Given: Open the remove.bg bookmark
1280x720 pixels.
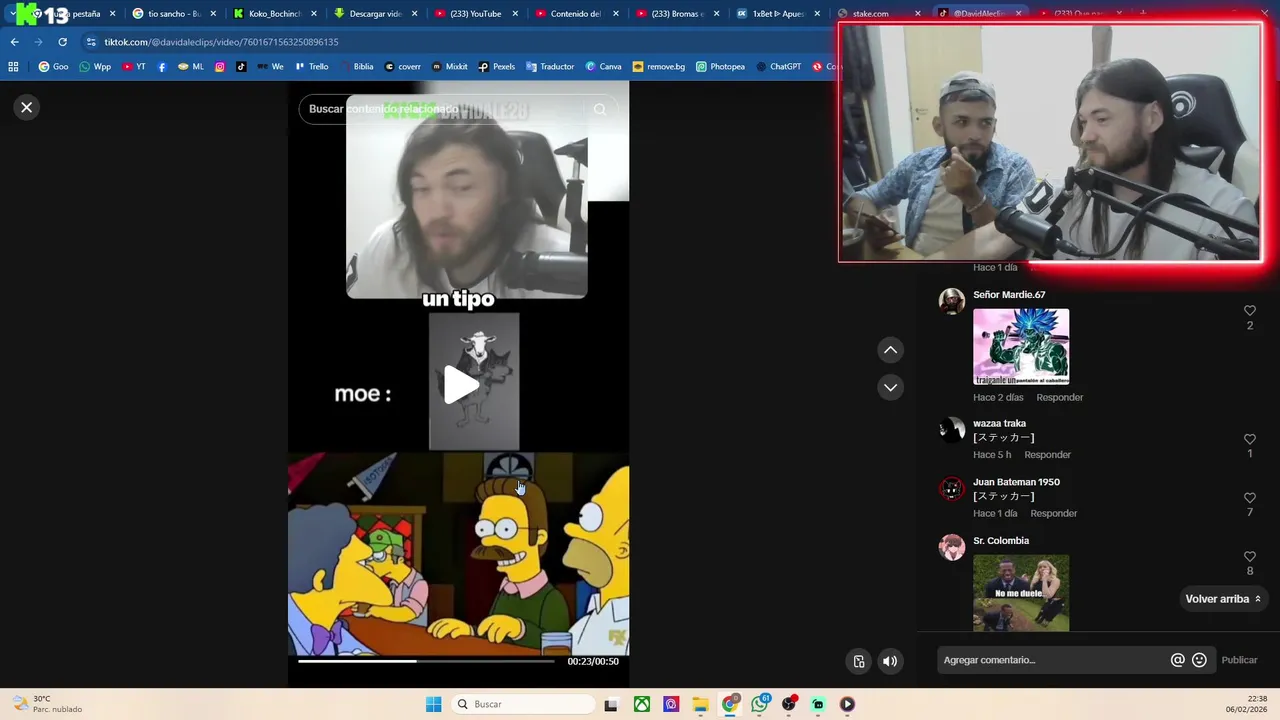Looking at the screenshot, I should pyautogui.click(x=658, y=67).
